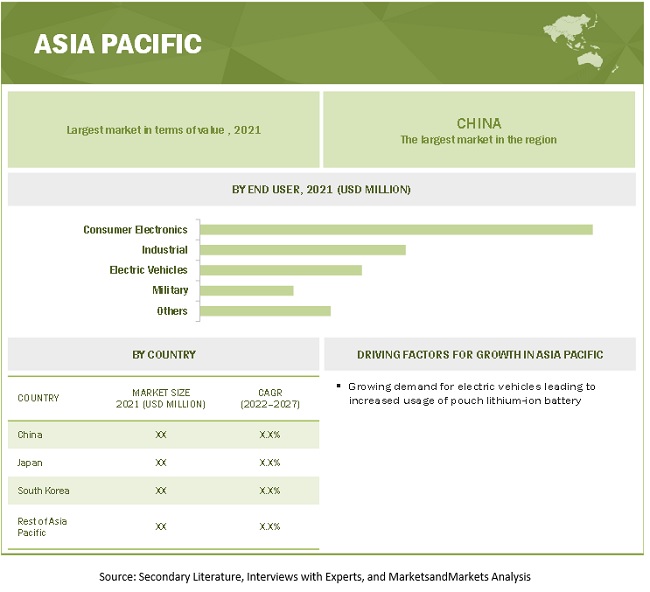Screen dimensions: 650x592
Task: Click the COUNTRY column header
Action: click(x=38, y=398)
